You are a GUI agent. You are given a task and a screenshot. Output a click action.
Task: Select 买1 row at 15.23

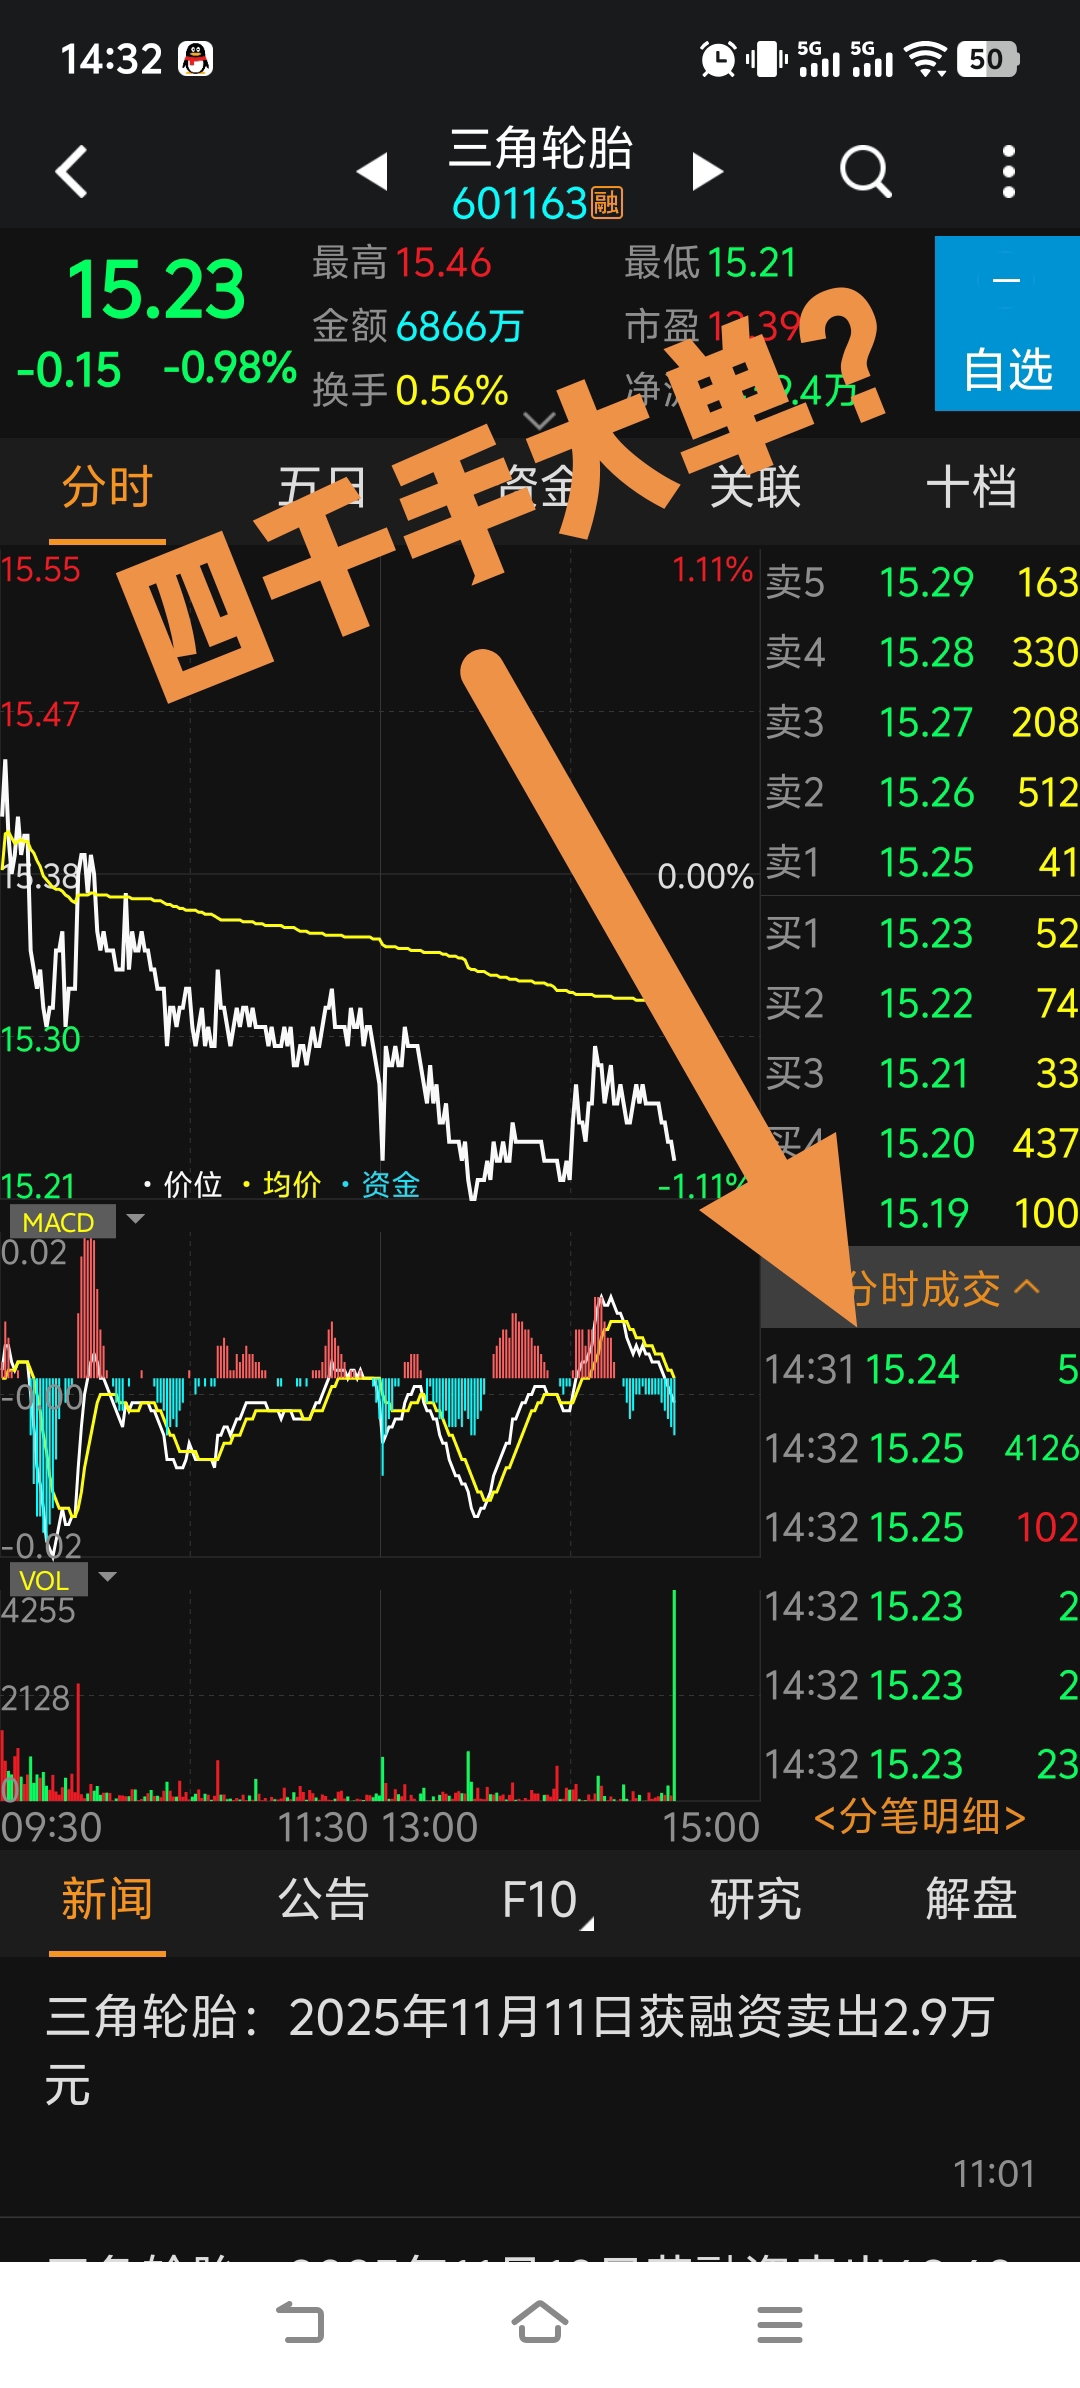[921, 933]
